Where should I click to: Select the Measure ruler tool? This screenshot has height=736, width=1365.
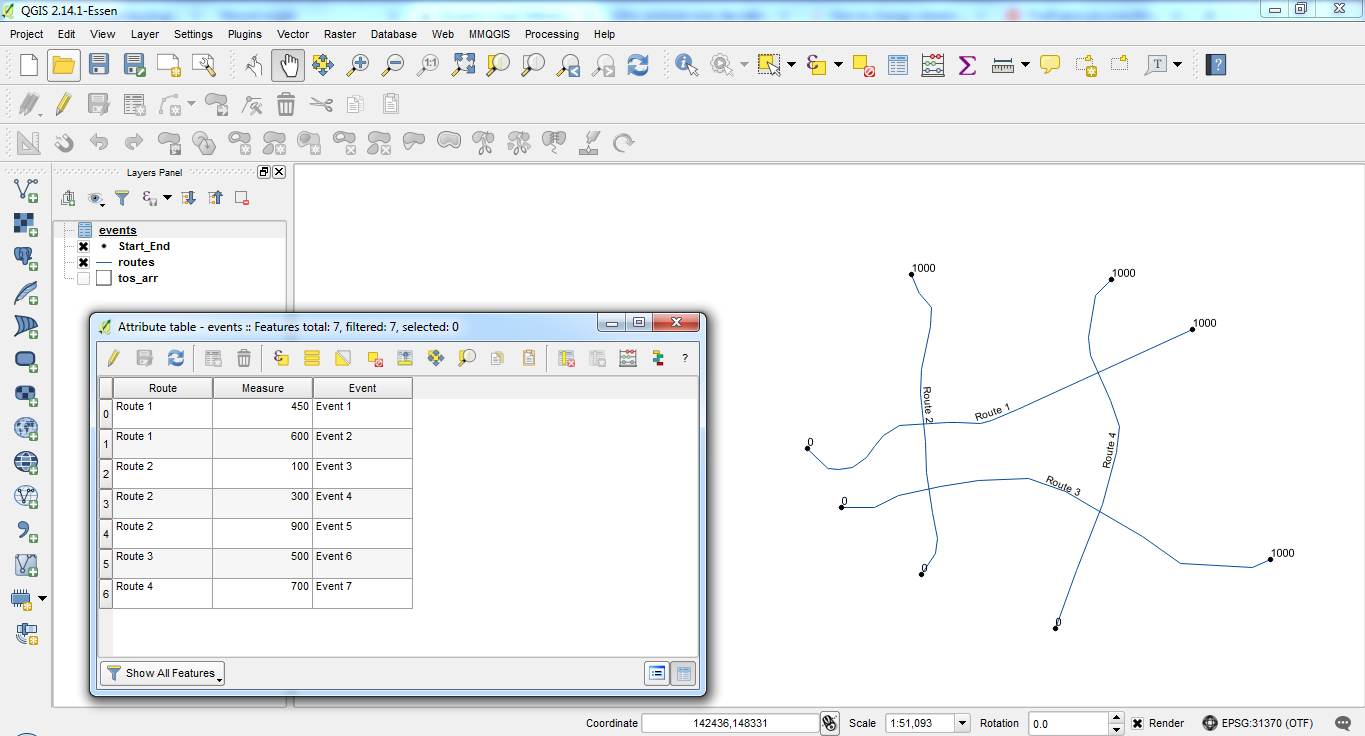coord(1003,65)
